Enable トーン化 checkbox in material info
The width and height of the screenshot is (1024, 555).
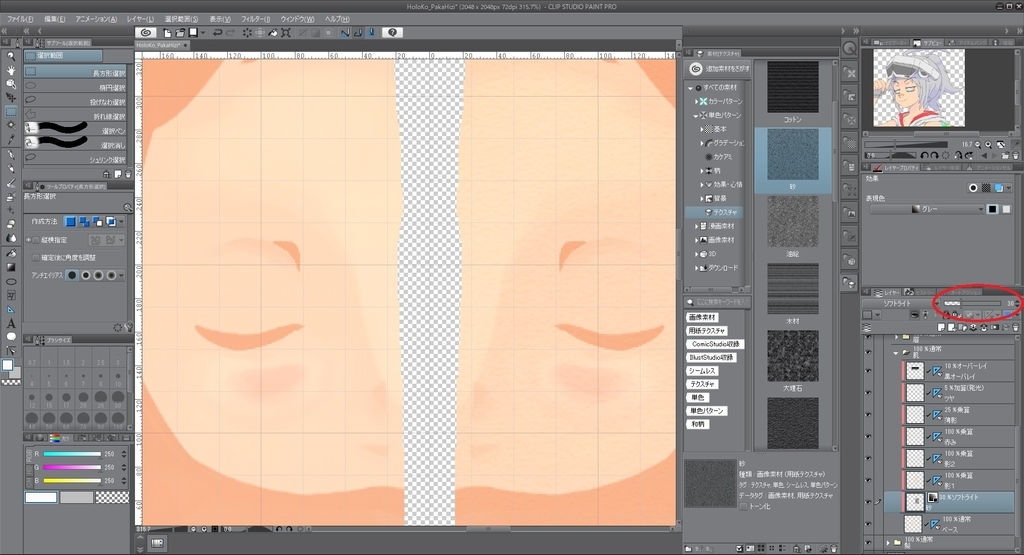coord(744,506)
